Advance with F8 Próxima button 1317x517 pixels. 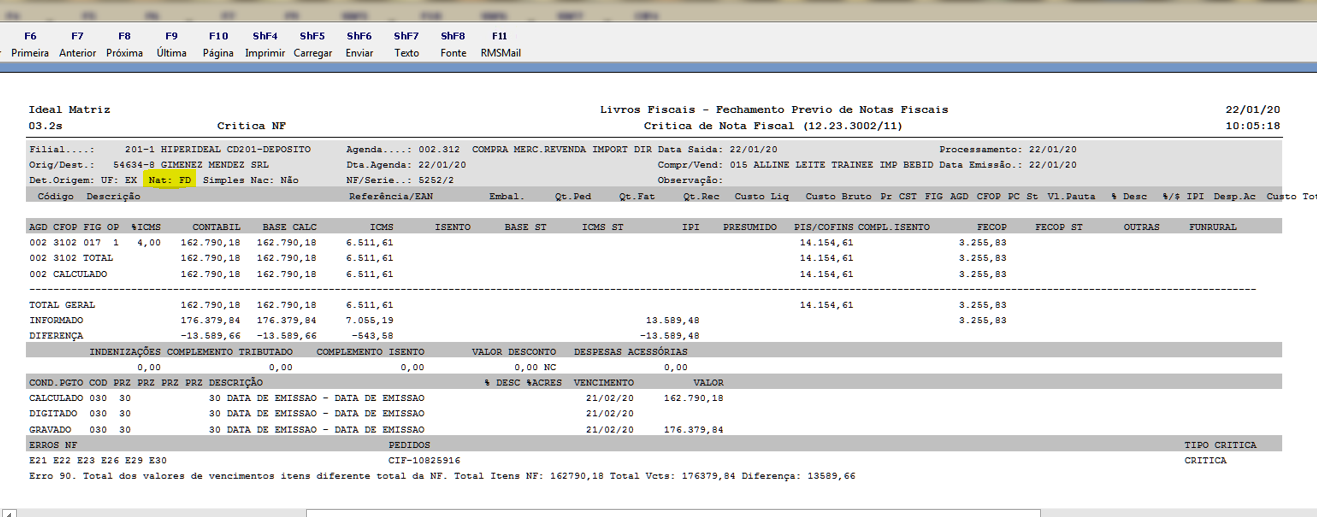click(x=124, y=44)
